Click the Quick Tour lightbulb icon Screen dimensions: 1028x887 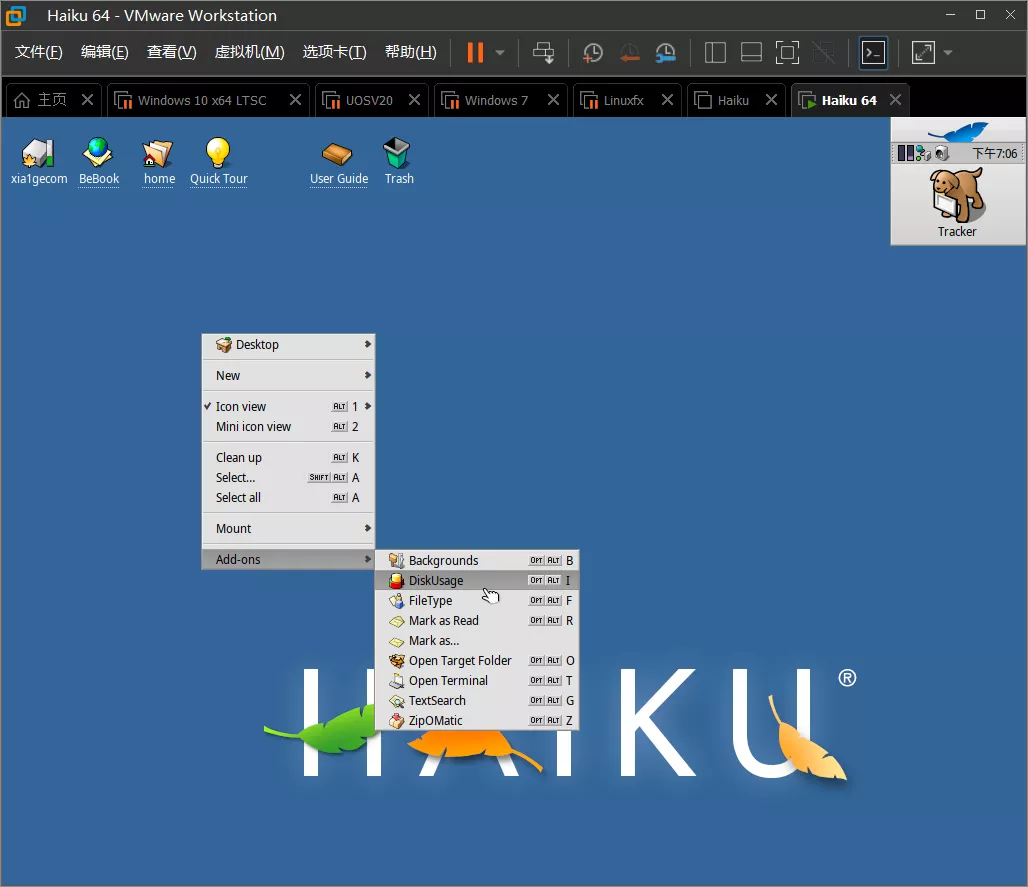(x=218, y=153)
